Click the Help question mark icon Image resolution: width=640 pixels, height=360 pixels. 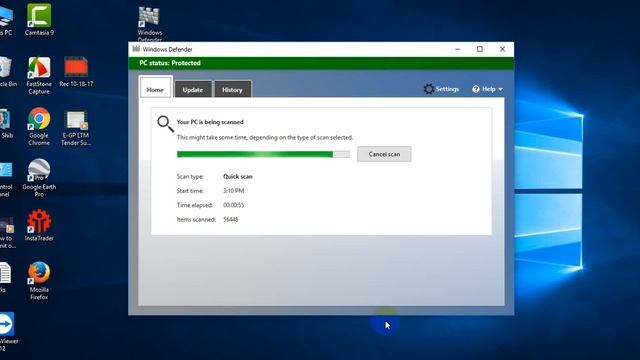[476, 89]
